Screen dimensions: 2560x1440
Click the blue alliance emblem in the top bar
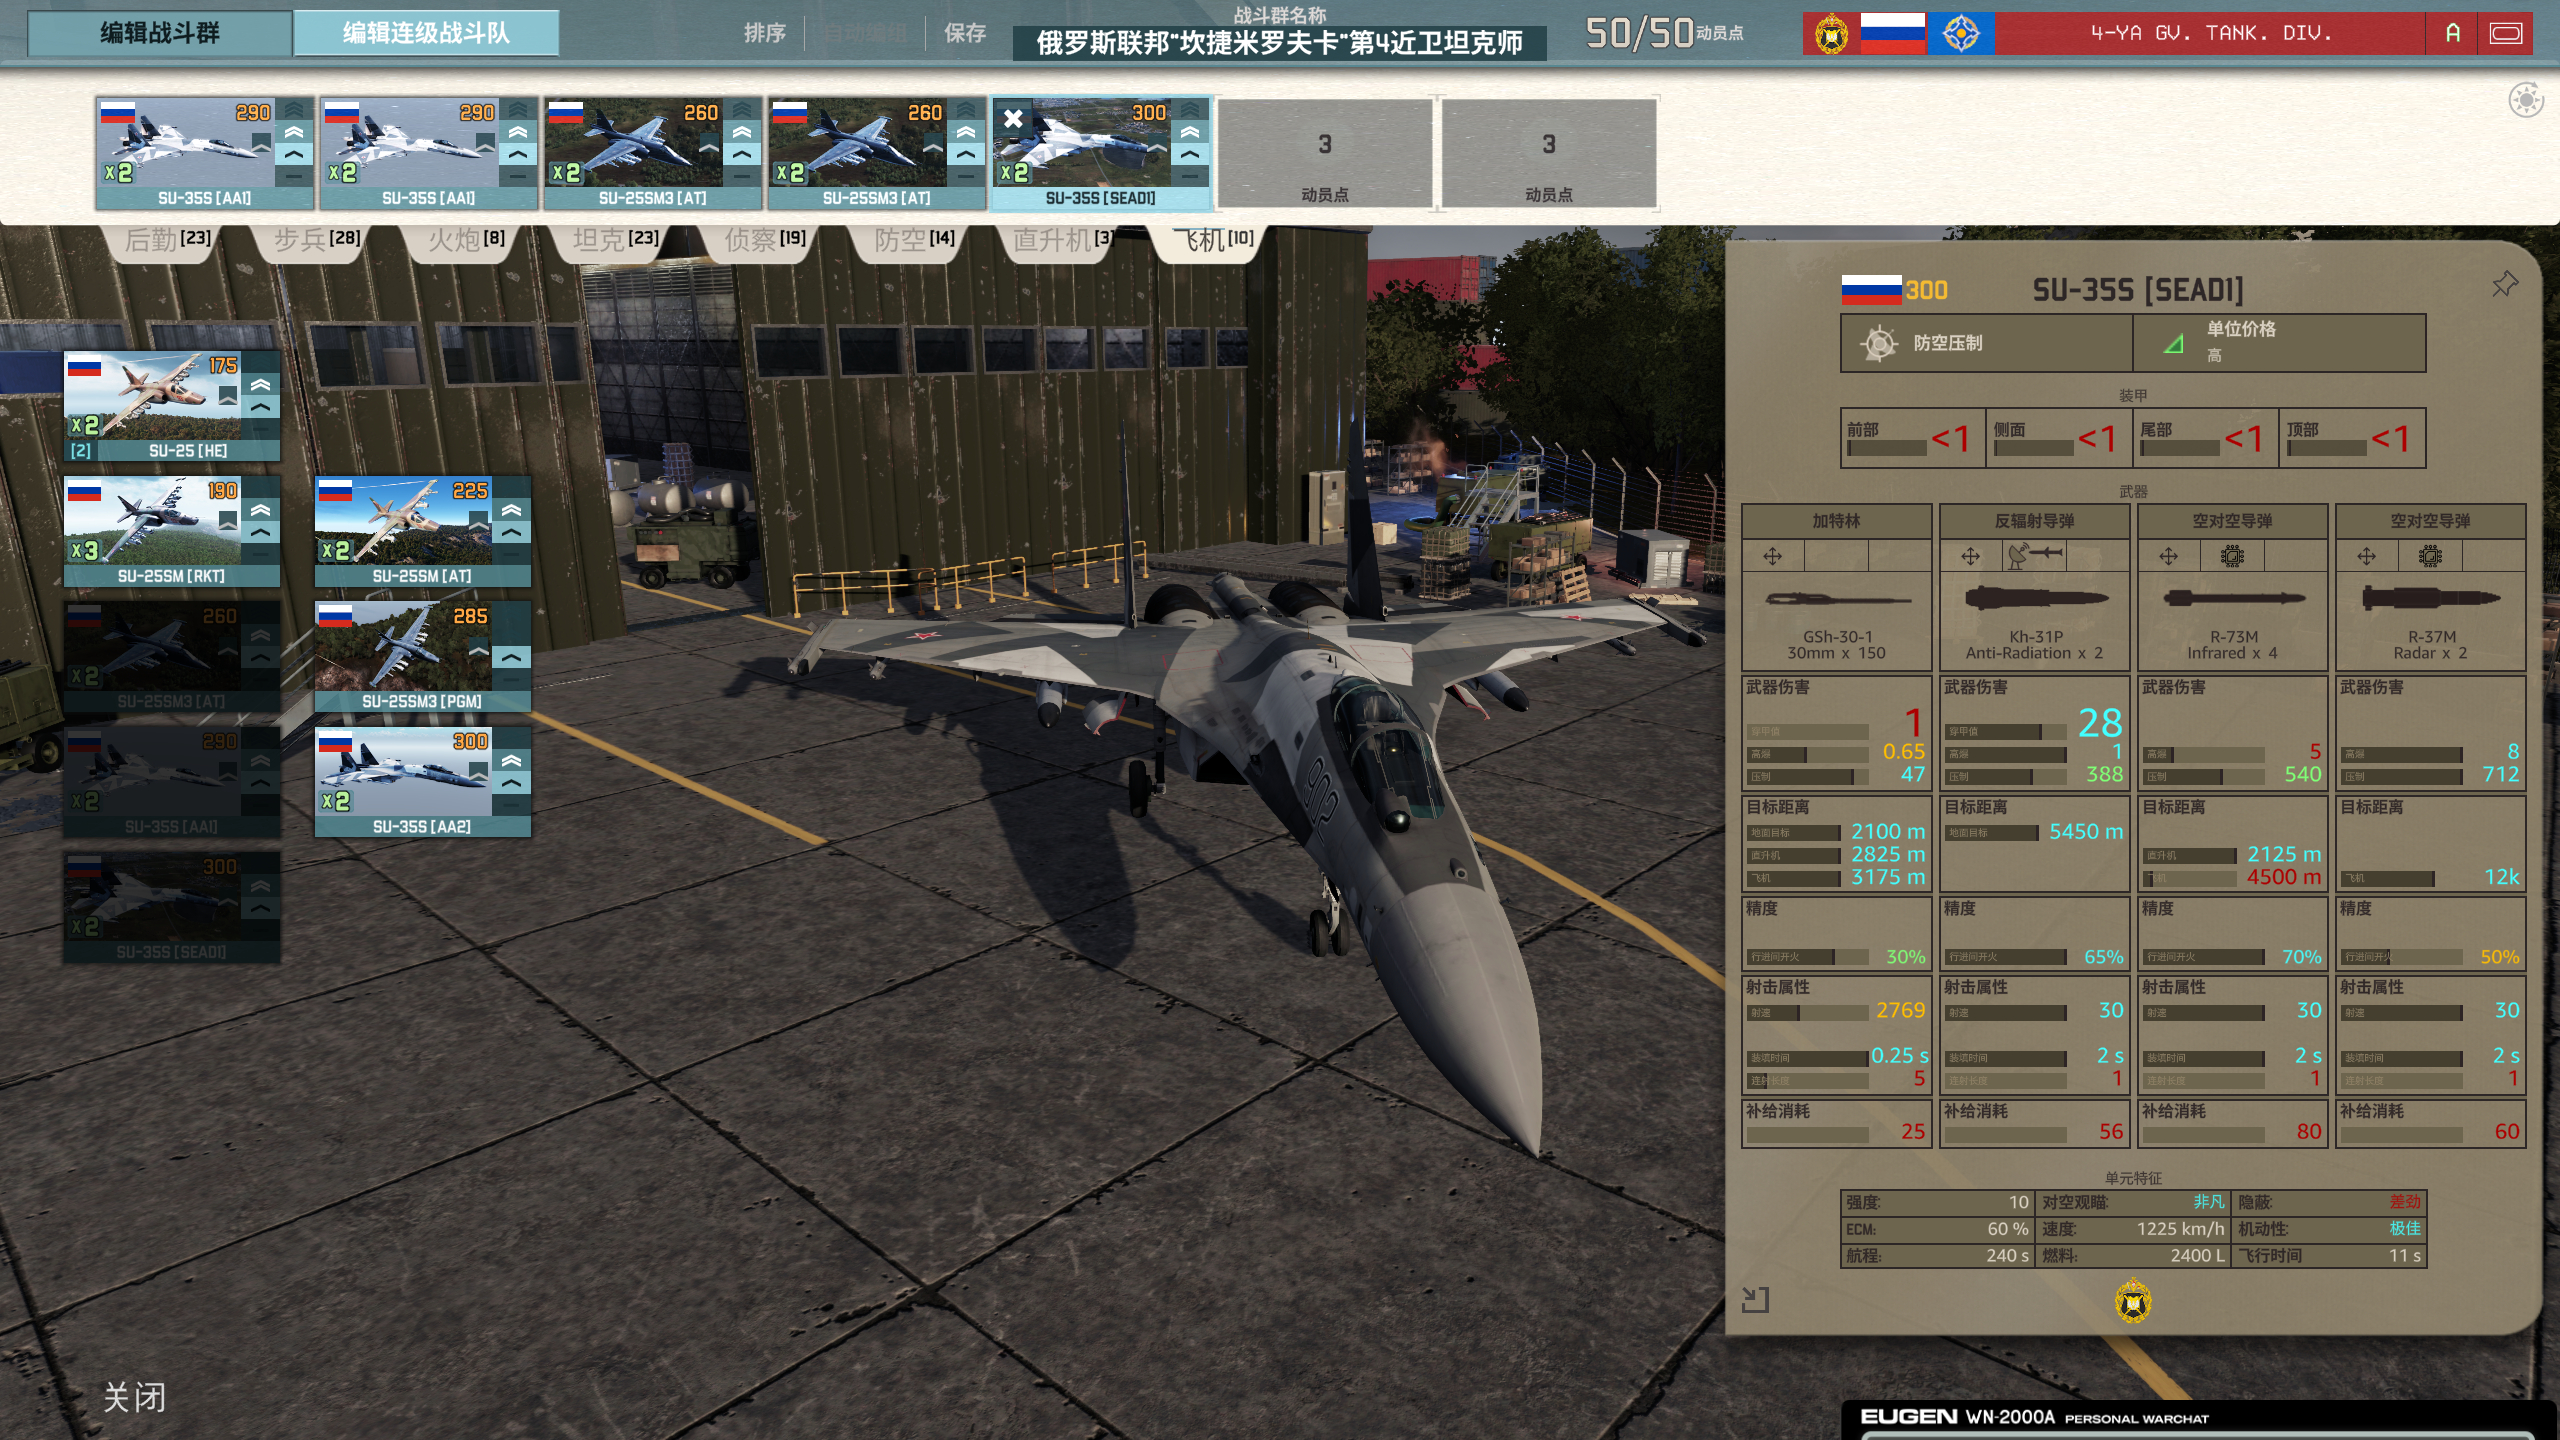1961,34
